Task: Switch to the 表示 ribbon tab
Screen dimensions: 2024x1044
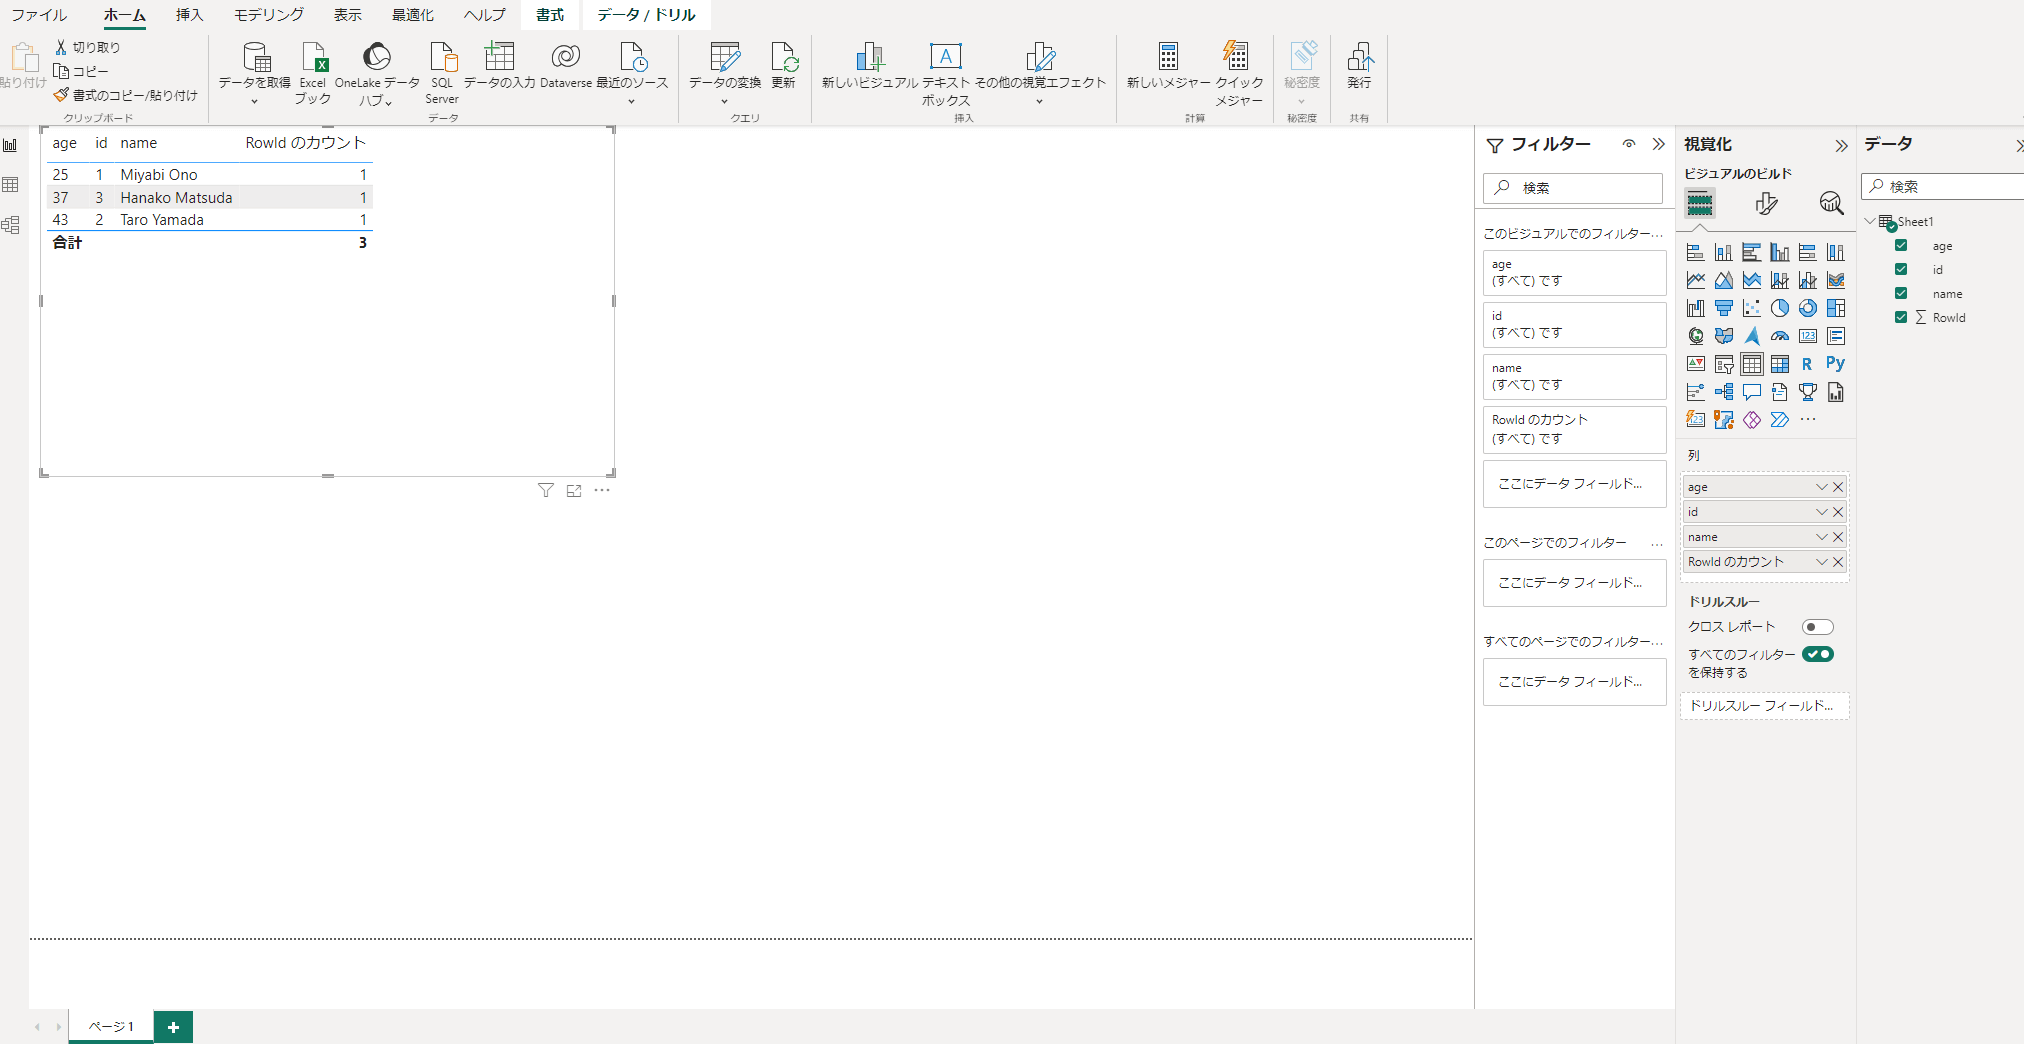Action: tap(347, 15)
